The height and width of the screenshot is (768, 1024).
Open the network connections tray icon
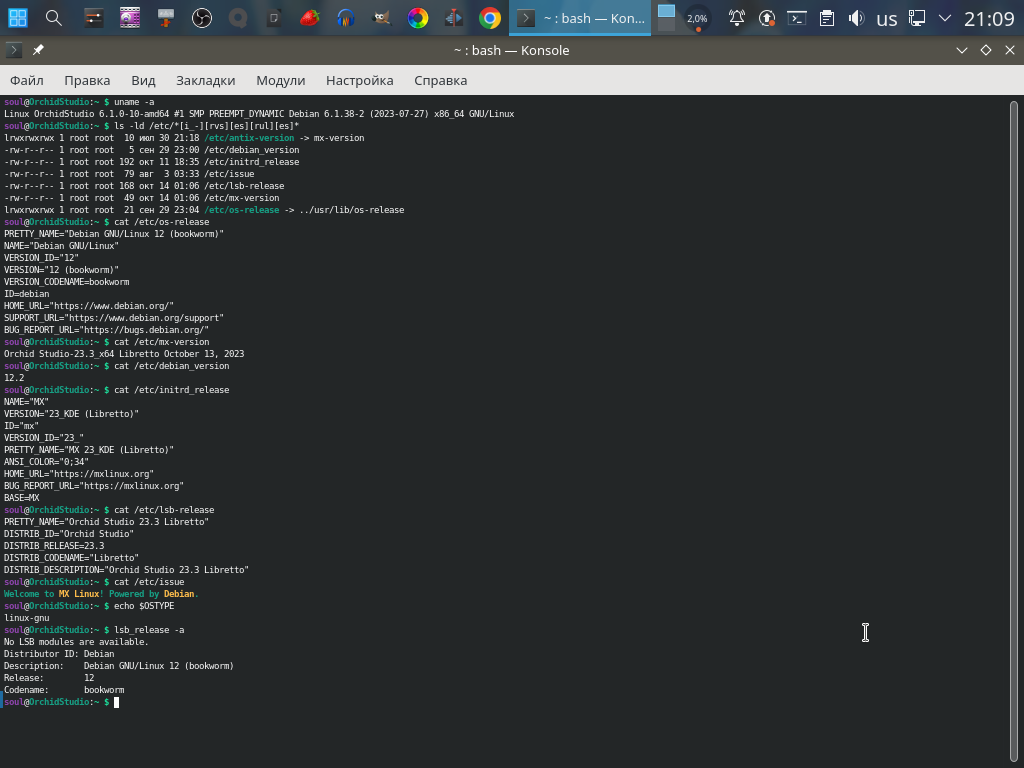tap(917, 18)
